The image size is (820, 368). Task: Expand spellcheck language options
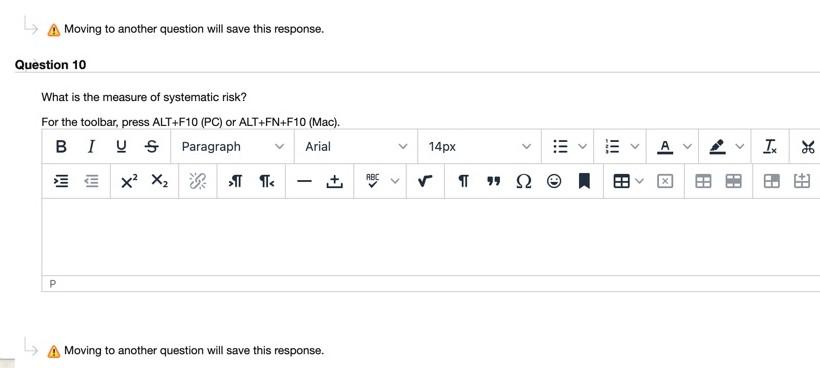(395, 181)
